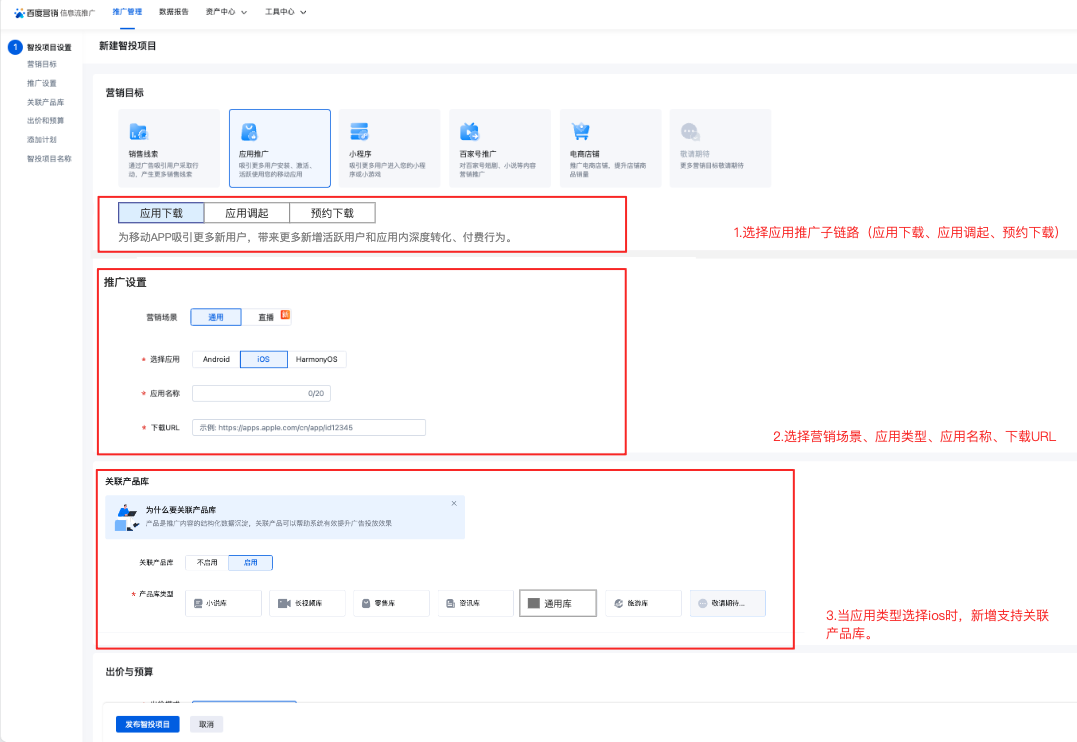Viewport: 1077px width, 742px height.
Task: Pick the 零售库 product library type
Action: (391, 603)
